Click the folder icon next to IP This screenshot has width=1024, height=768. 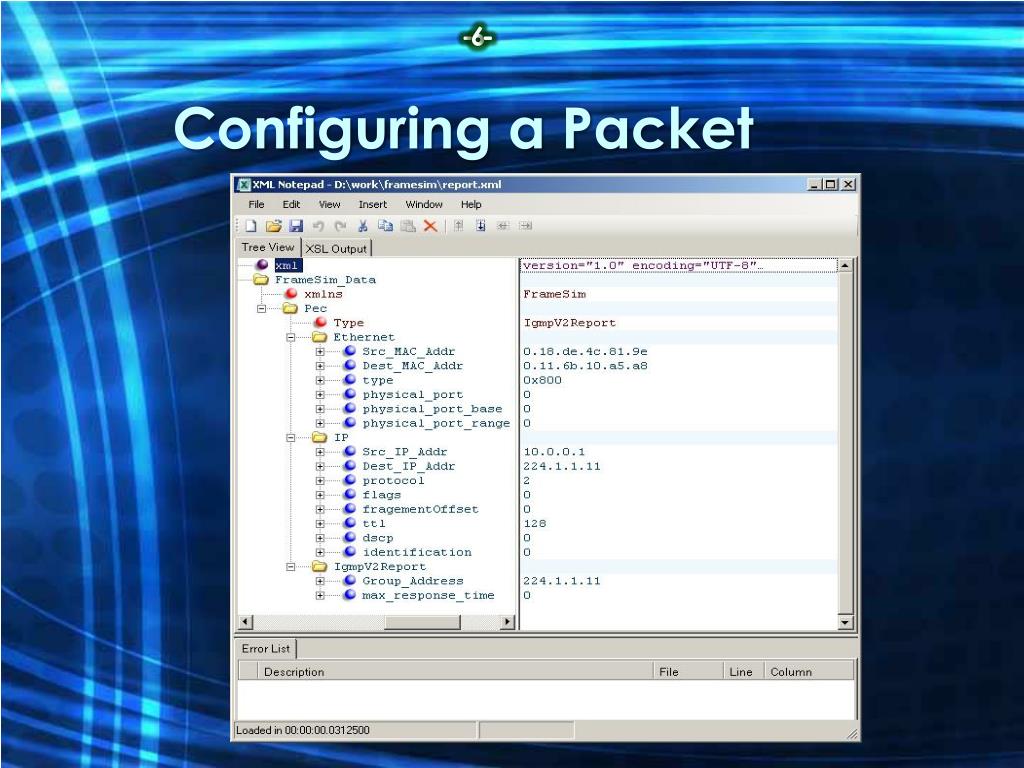pyautogui.click(x=319, y=438)
